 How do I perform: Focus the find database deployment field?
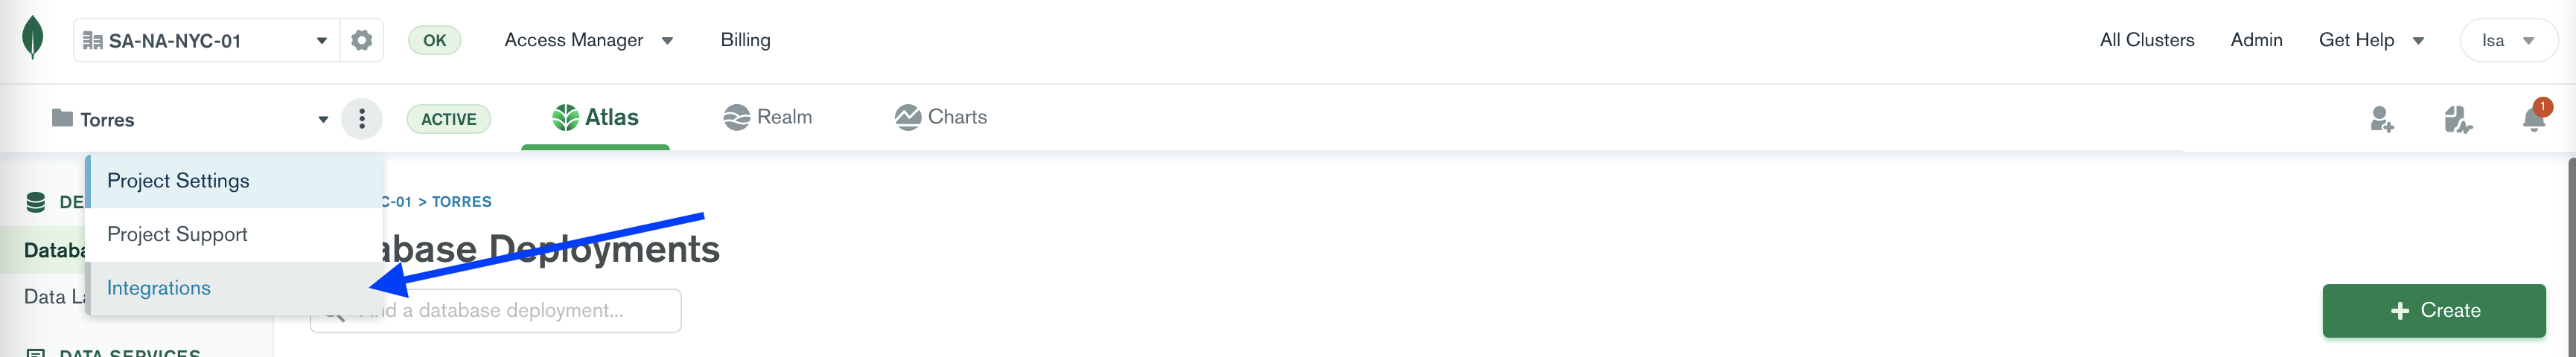(496, 311)
